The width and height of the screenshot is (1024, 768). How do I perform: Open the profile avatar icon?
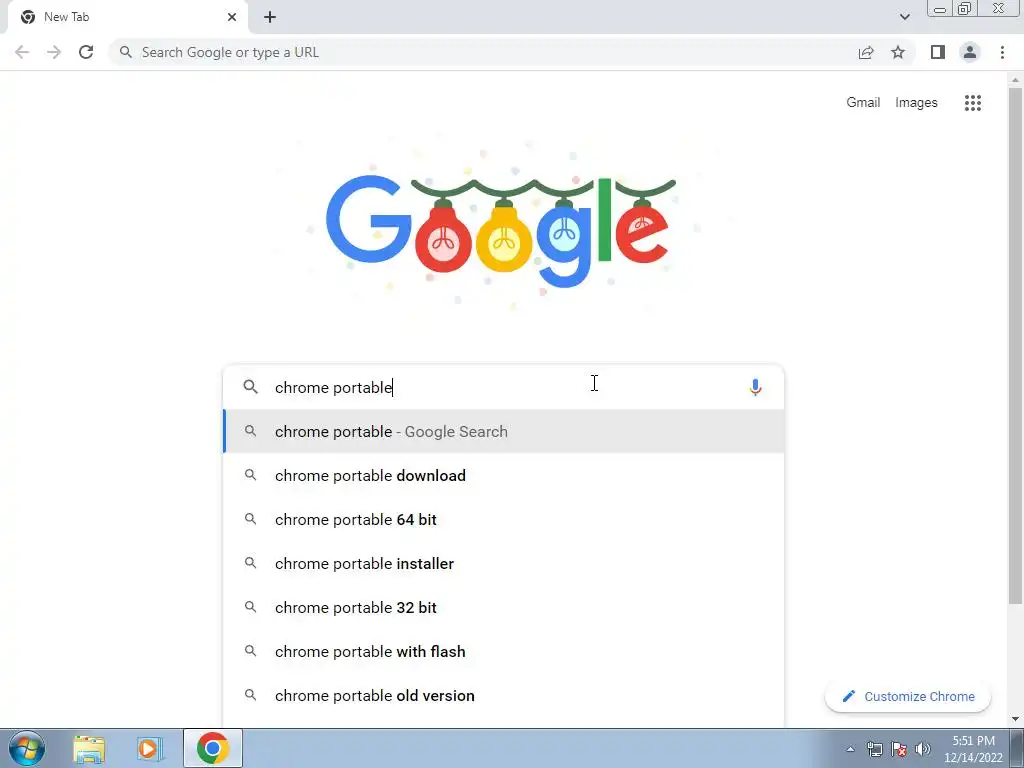[x=970, y=52]
